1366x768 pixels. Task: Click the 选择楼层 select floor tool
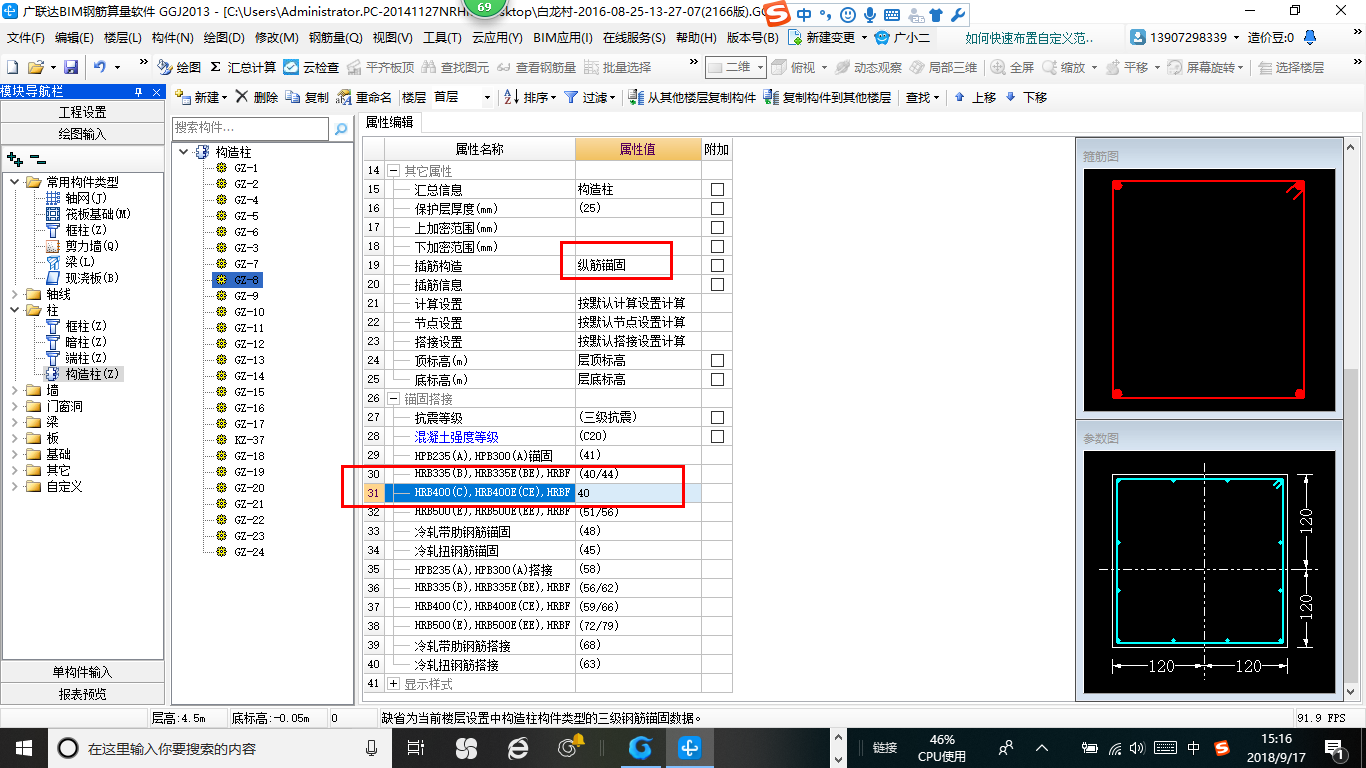[x=1290, y=67]
